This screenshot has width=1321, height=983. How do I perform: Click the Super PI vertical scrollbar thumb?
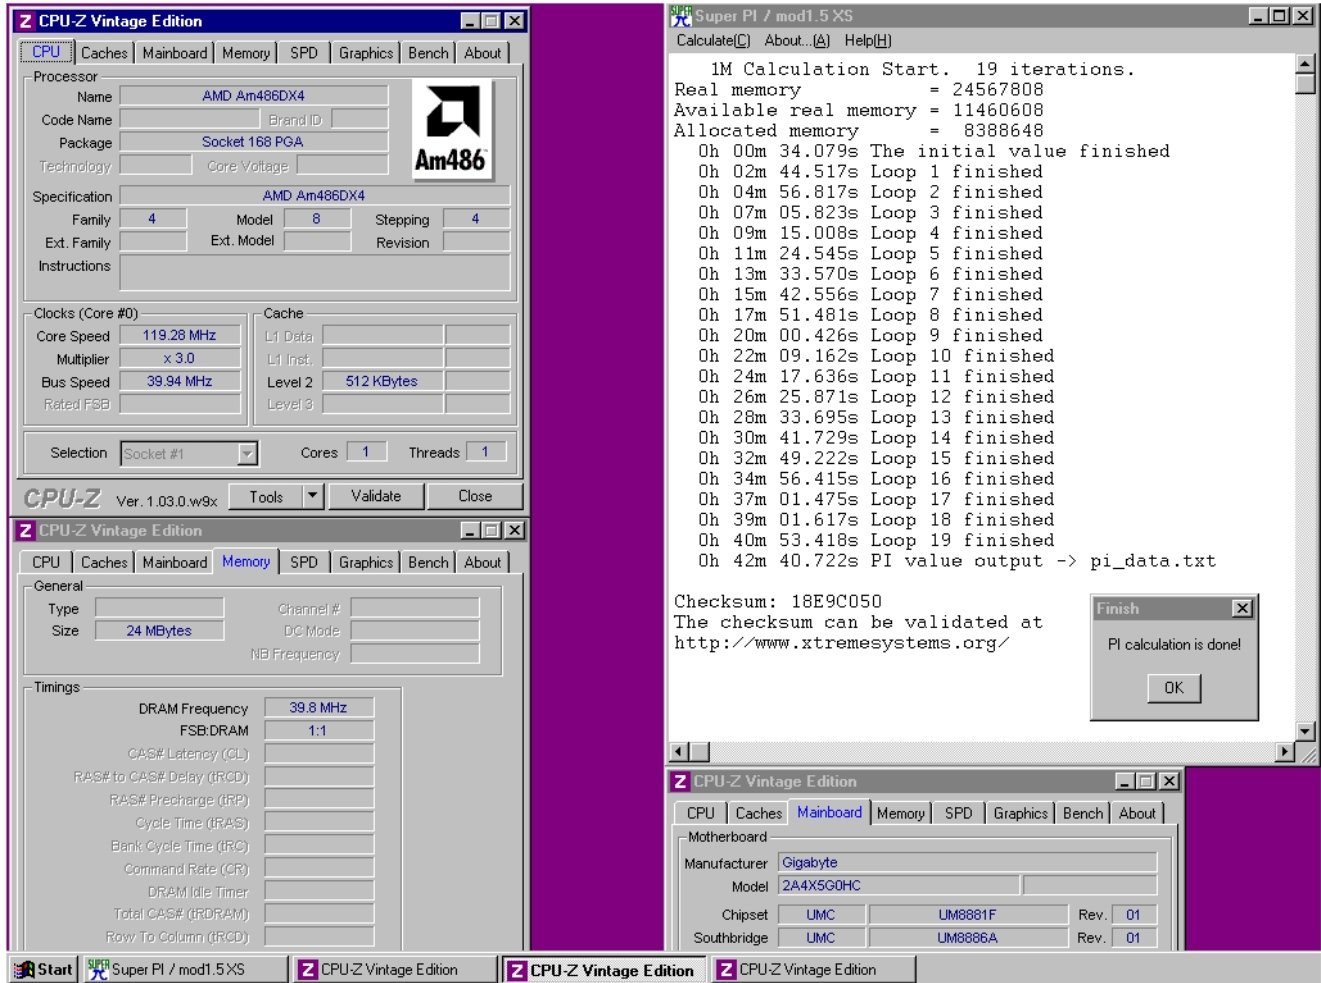click(1304, 84)
